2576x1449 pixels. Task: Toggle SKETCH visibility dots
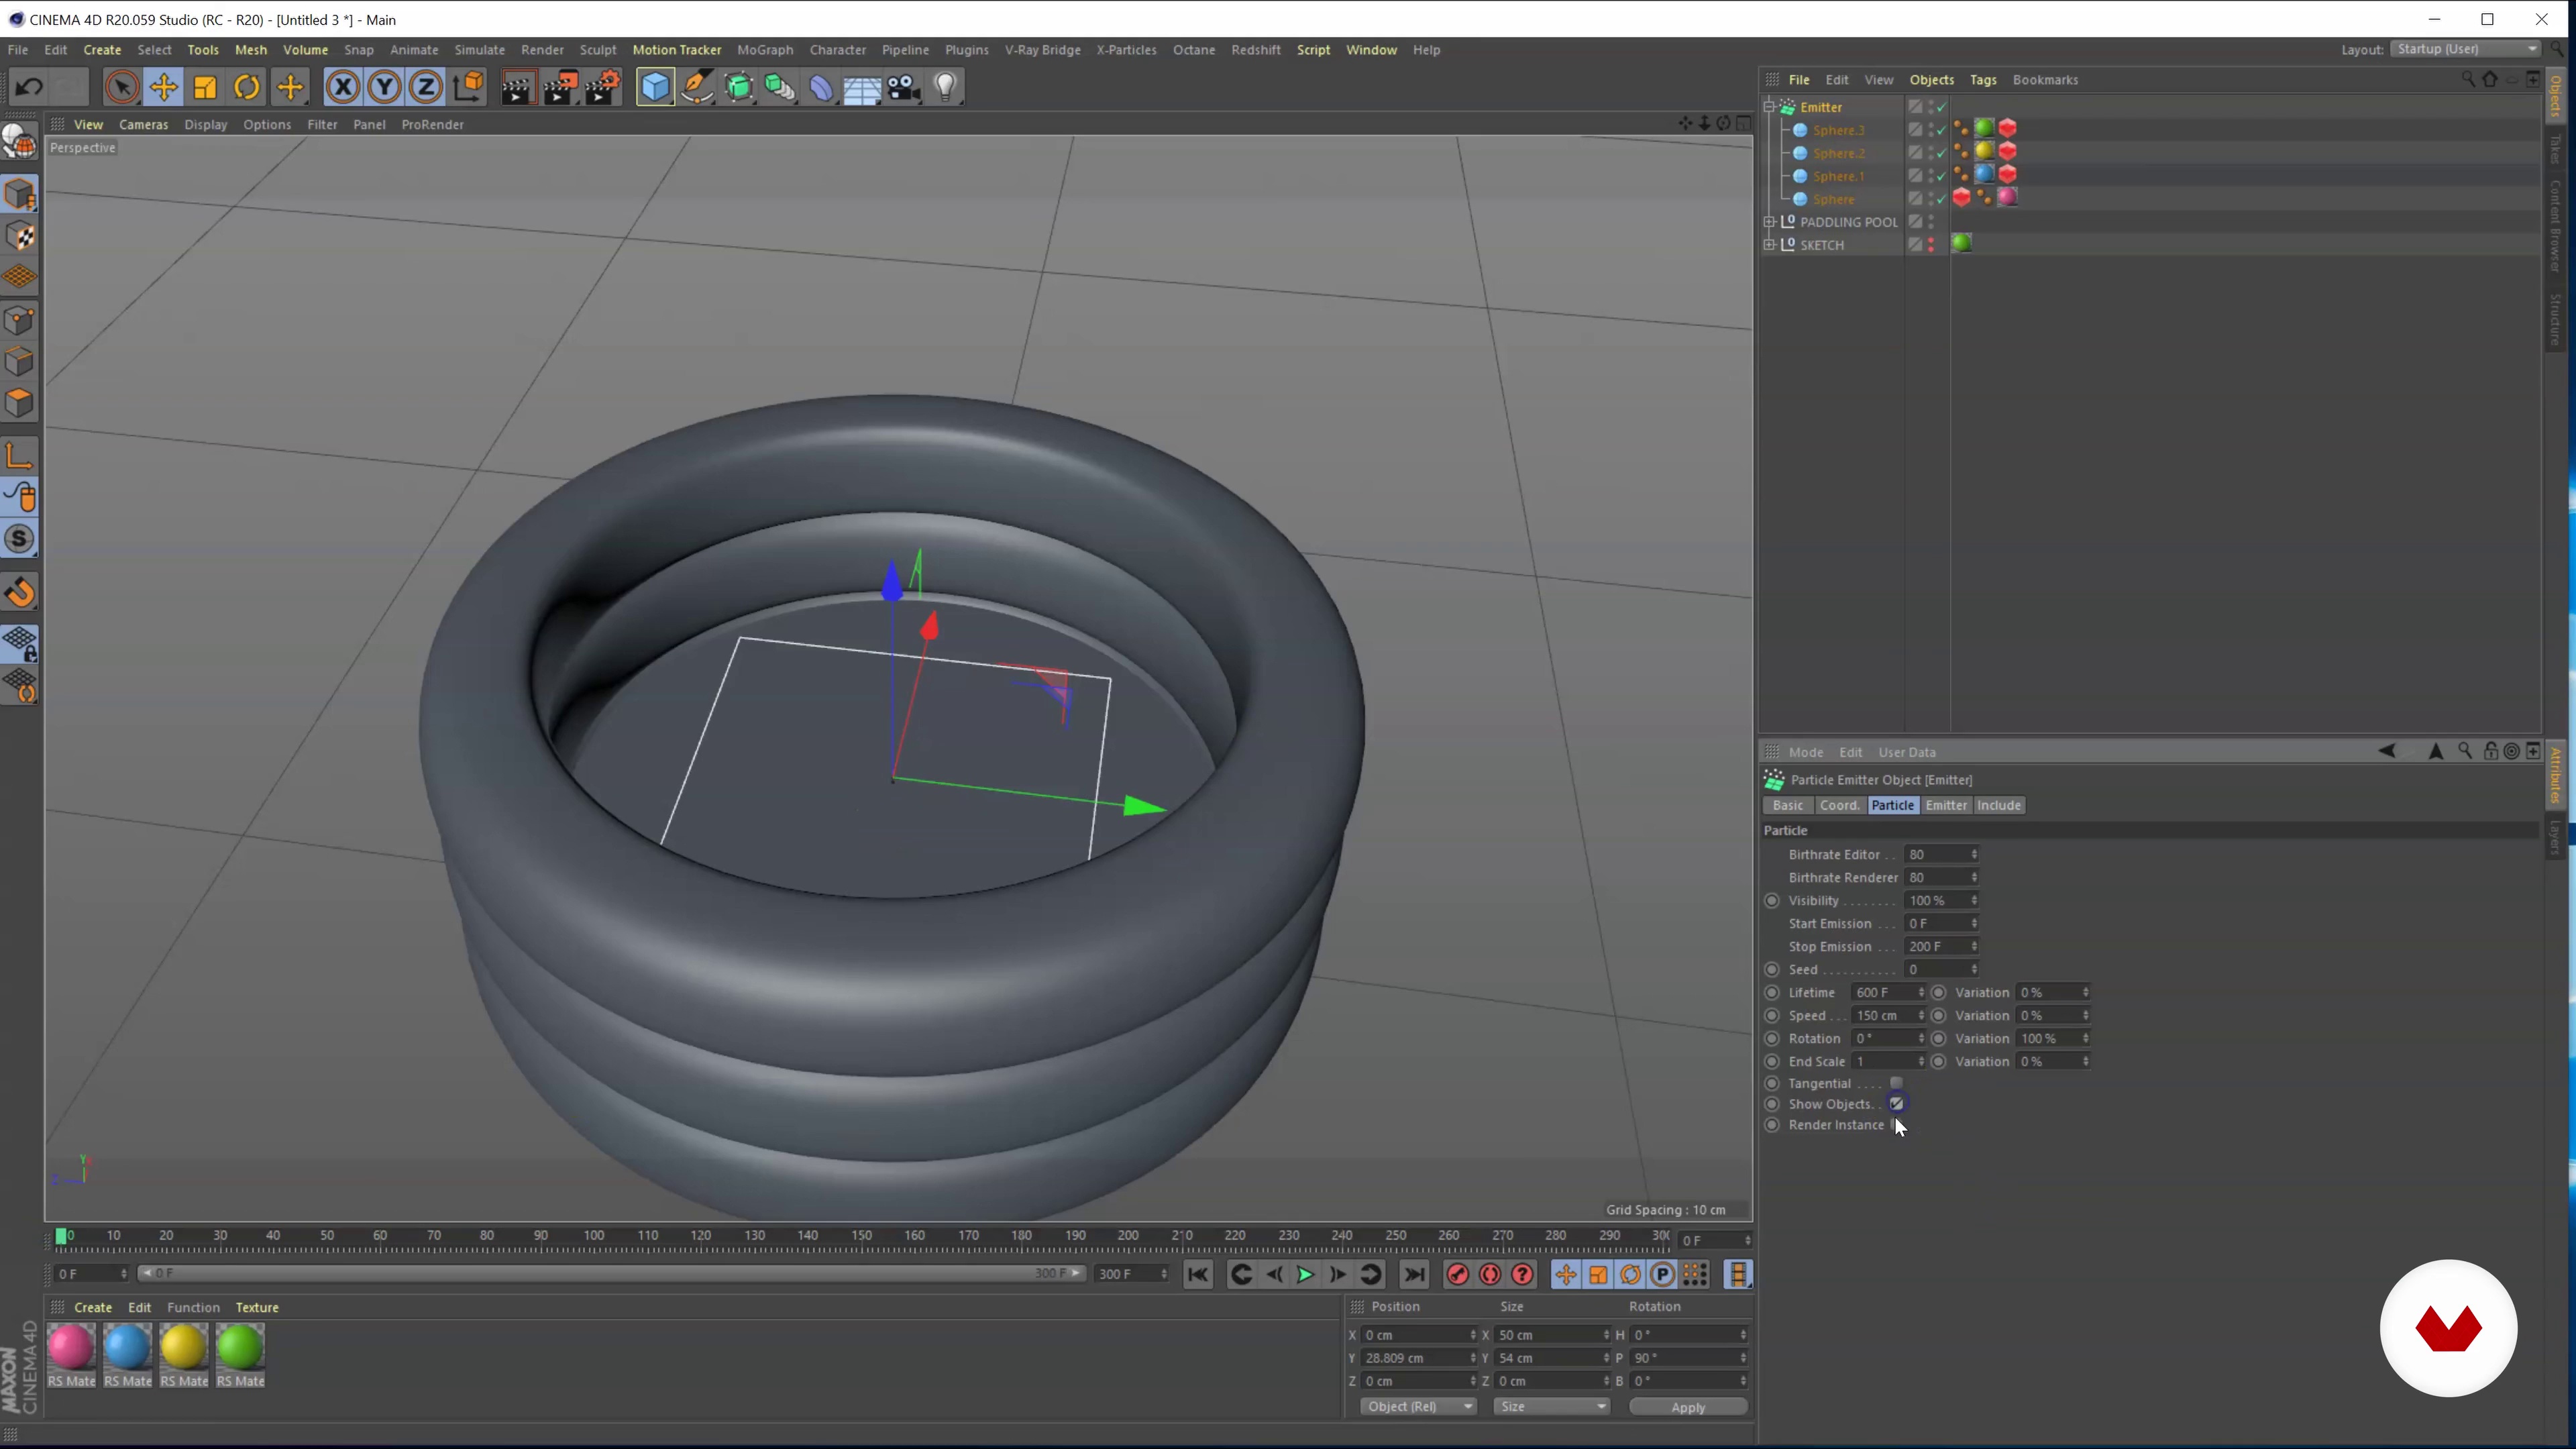pyautogui.click(x=1931, y=245)
